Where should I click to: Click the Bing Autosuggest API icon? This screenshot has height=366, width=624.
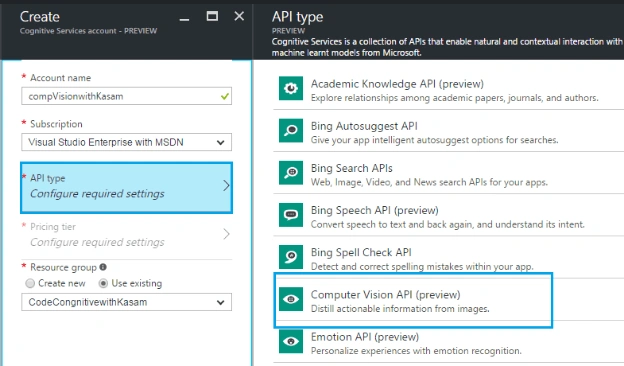click(x=291, y=130)
